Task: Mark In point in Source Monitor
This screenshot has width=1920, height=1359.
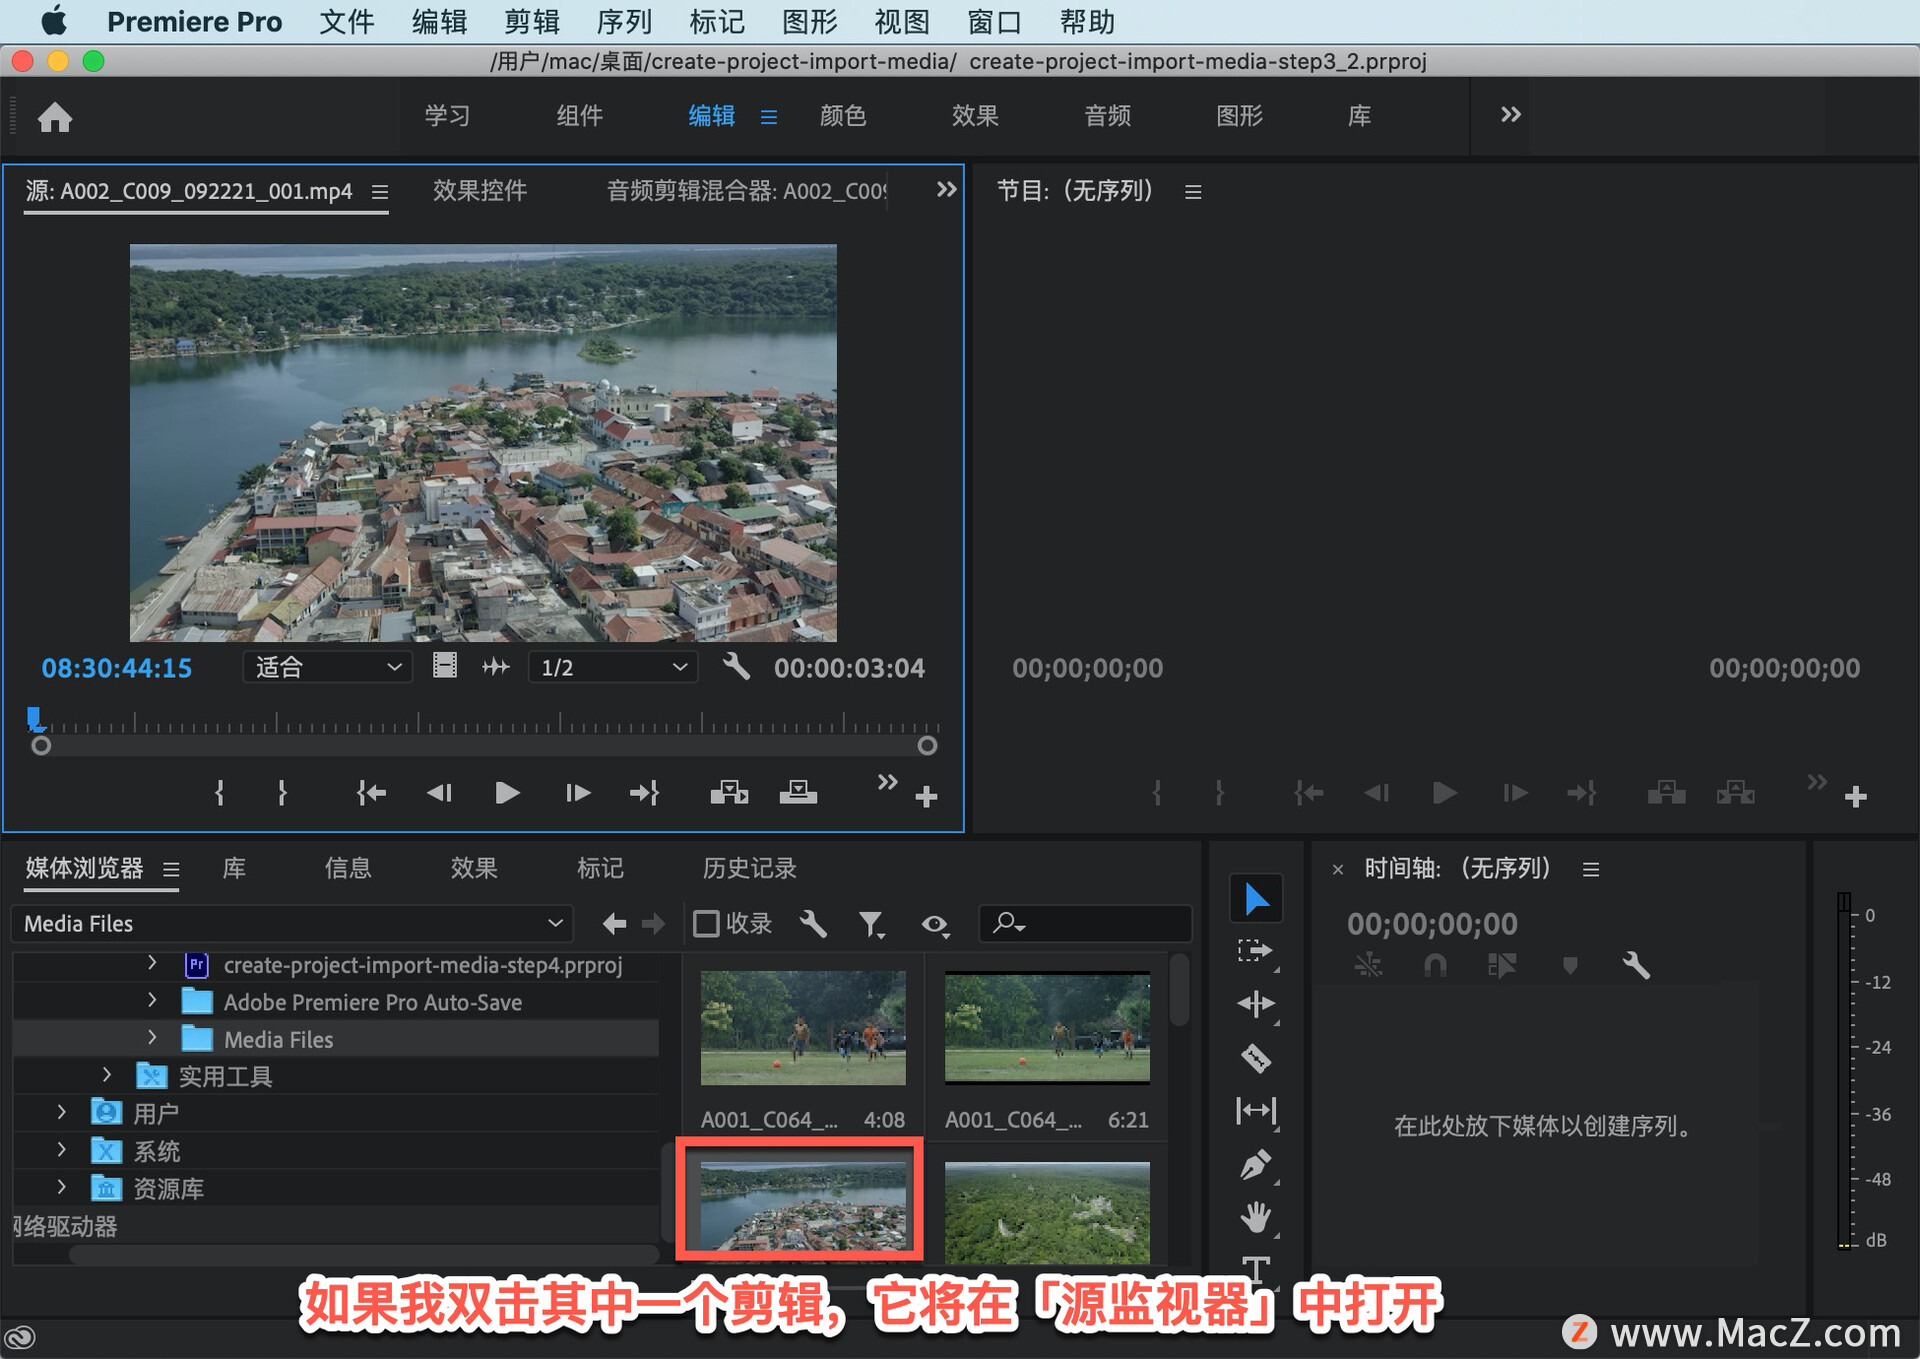Action: (219, 793)
